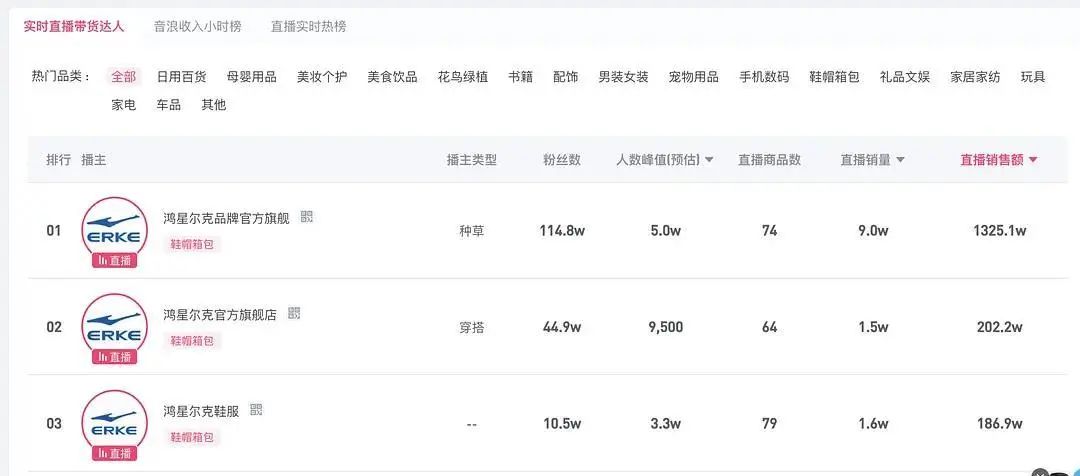Open 鸿星尔克鞋服 streamer link
Image resolution: width=1080 pixels, height=476 pixels.
pyautogui.click(x=201, y=410)
